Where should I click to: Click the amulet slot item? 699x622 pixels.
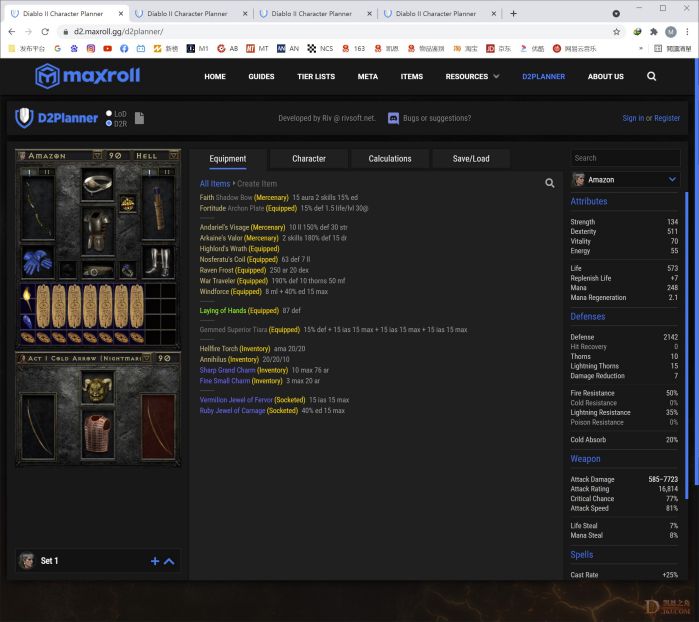pos(127,204)
